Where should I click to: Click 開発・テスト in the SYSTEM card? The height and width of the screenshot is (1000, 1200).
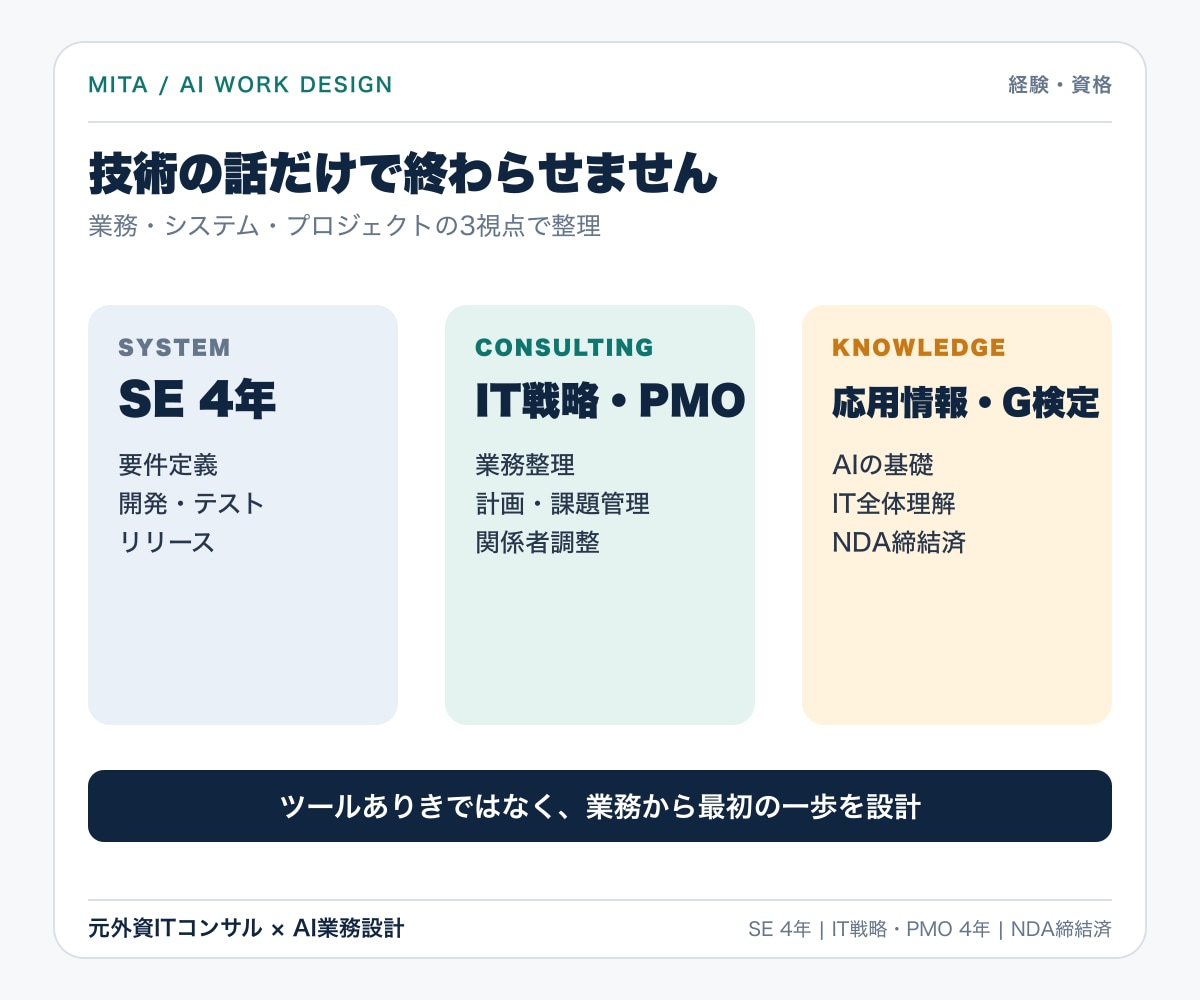[191, 503]
